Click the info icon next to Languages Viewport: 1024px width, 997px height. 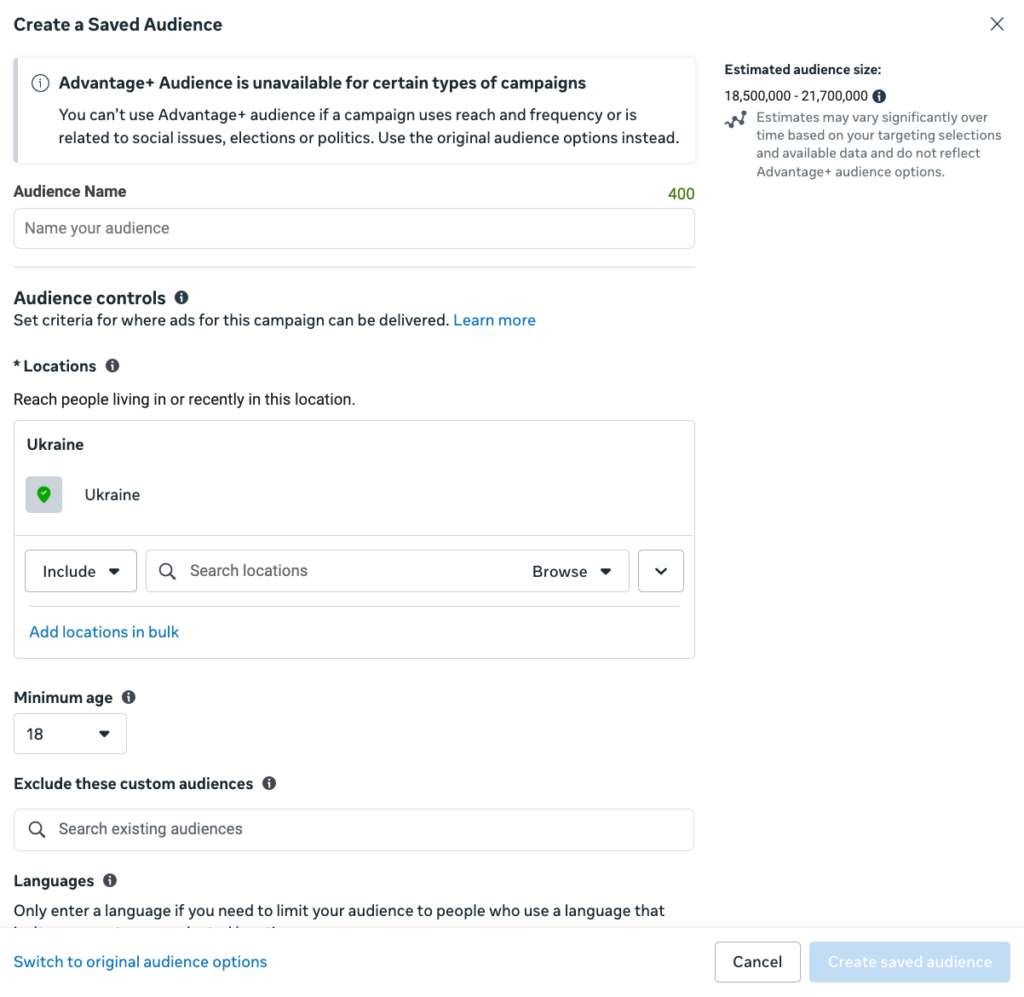[110, 881]
